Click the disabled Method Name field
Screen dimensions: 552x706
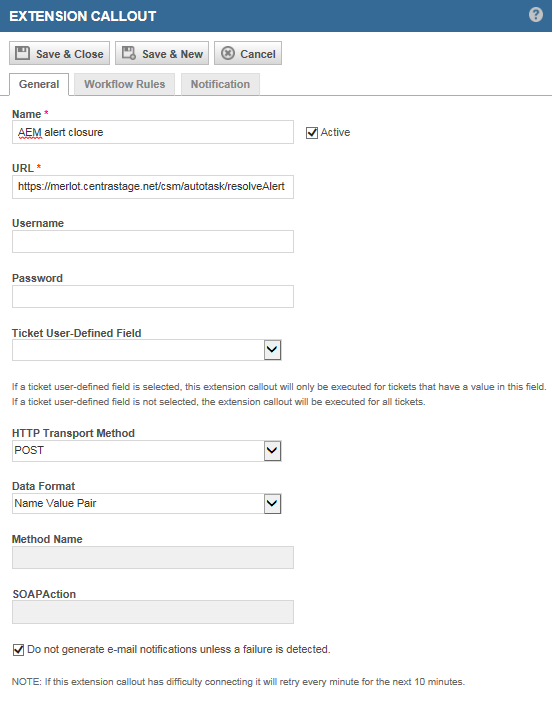pos(153,557)
